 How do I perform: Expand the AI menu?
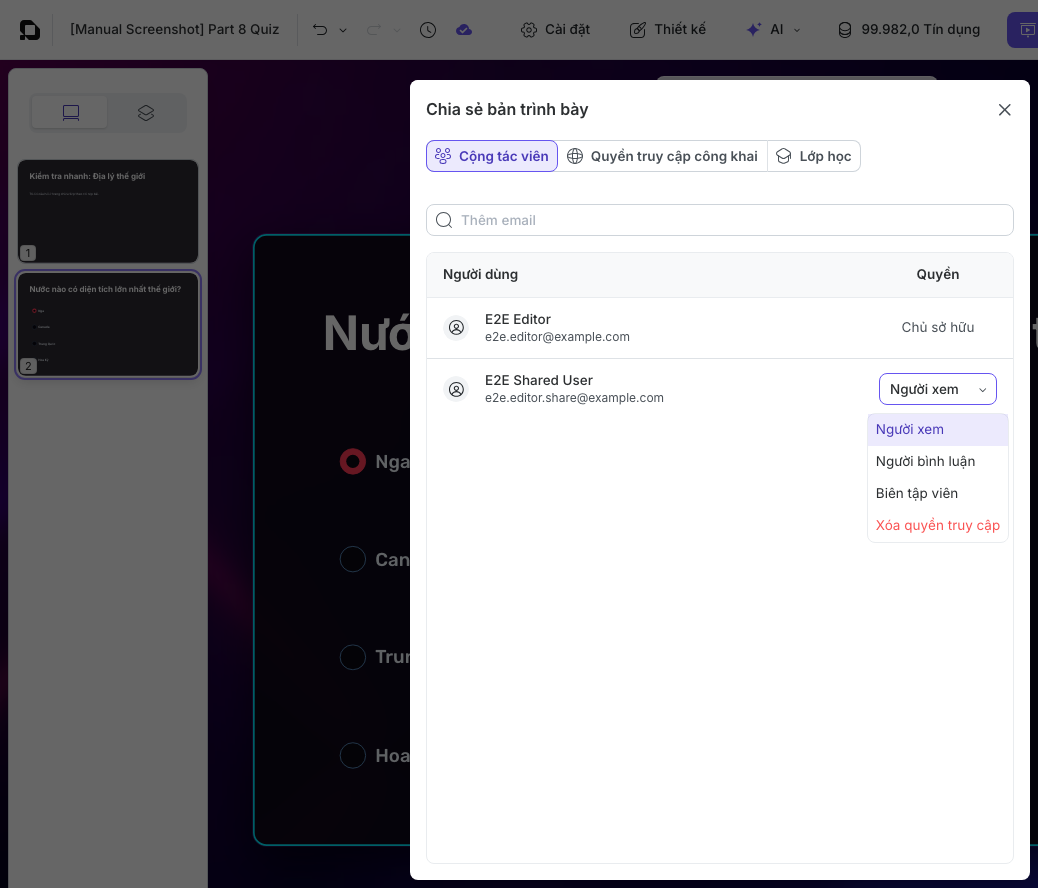click(773, 30)
